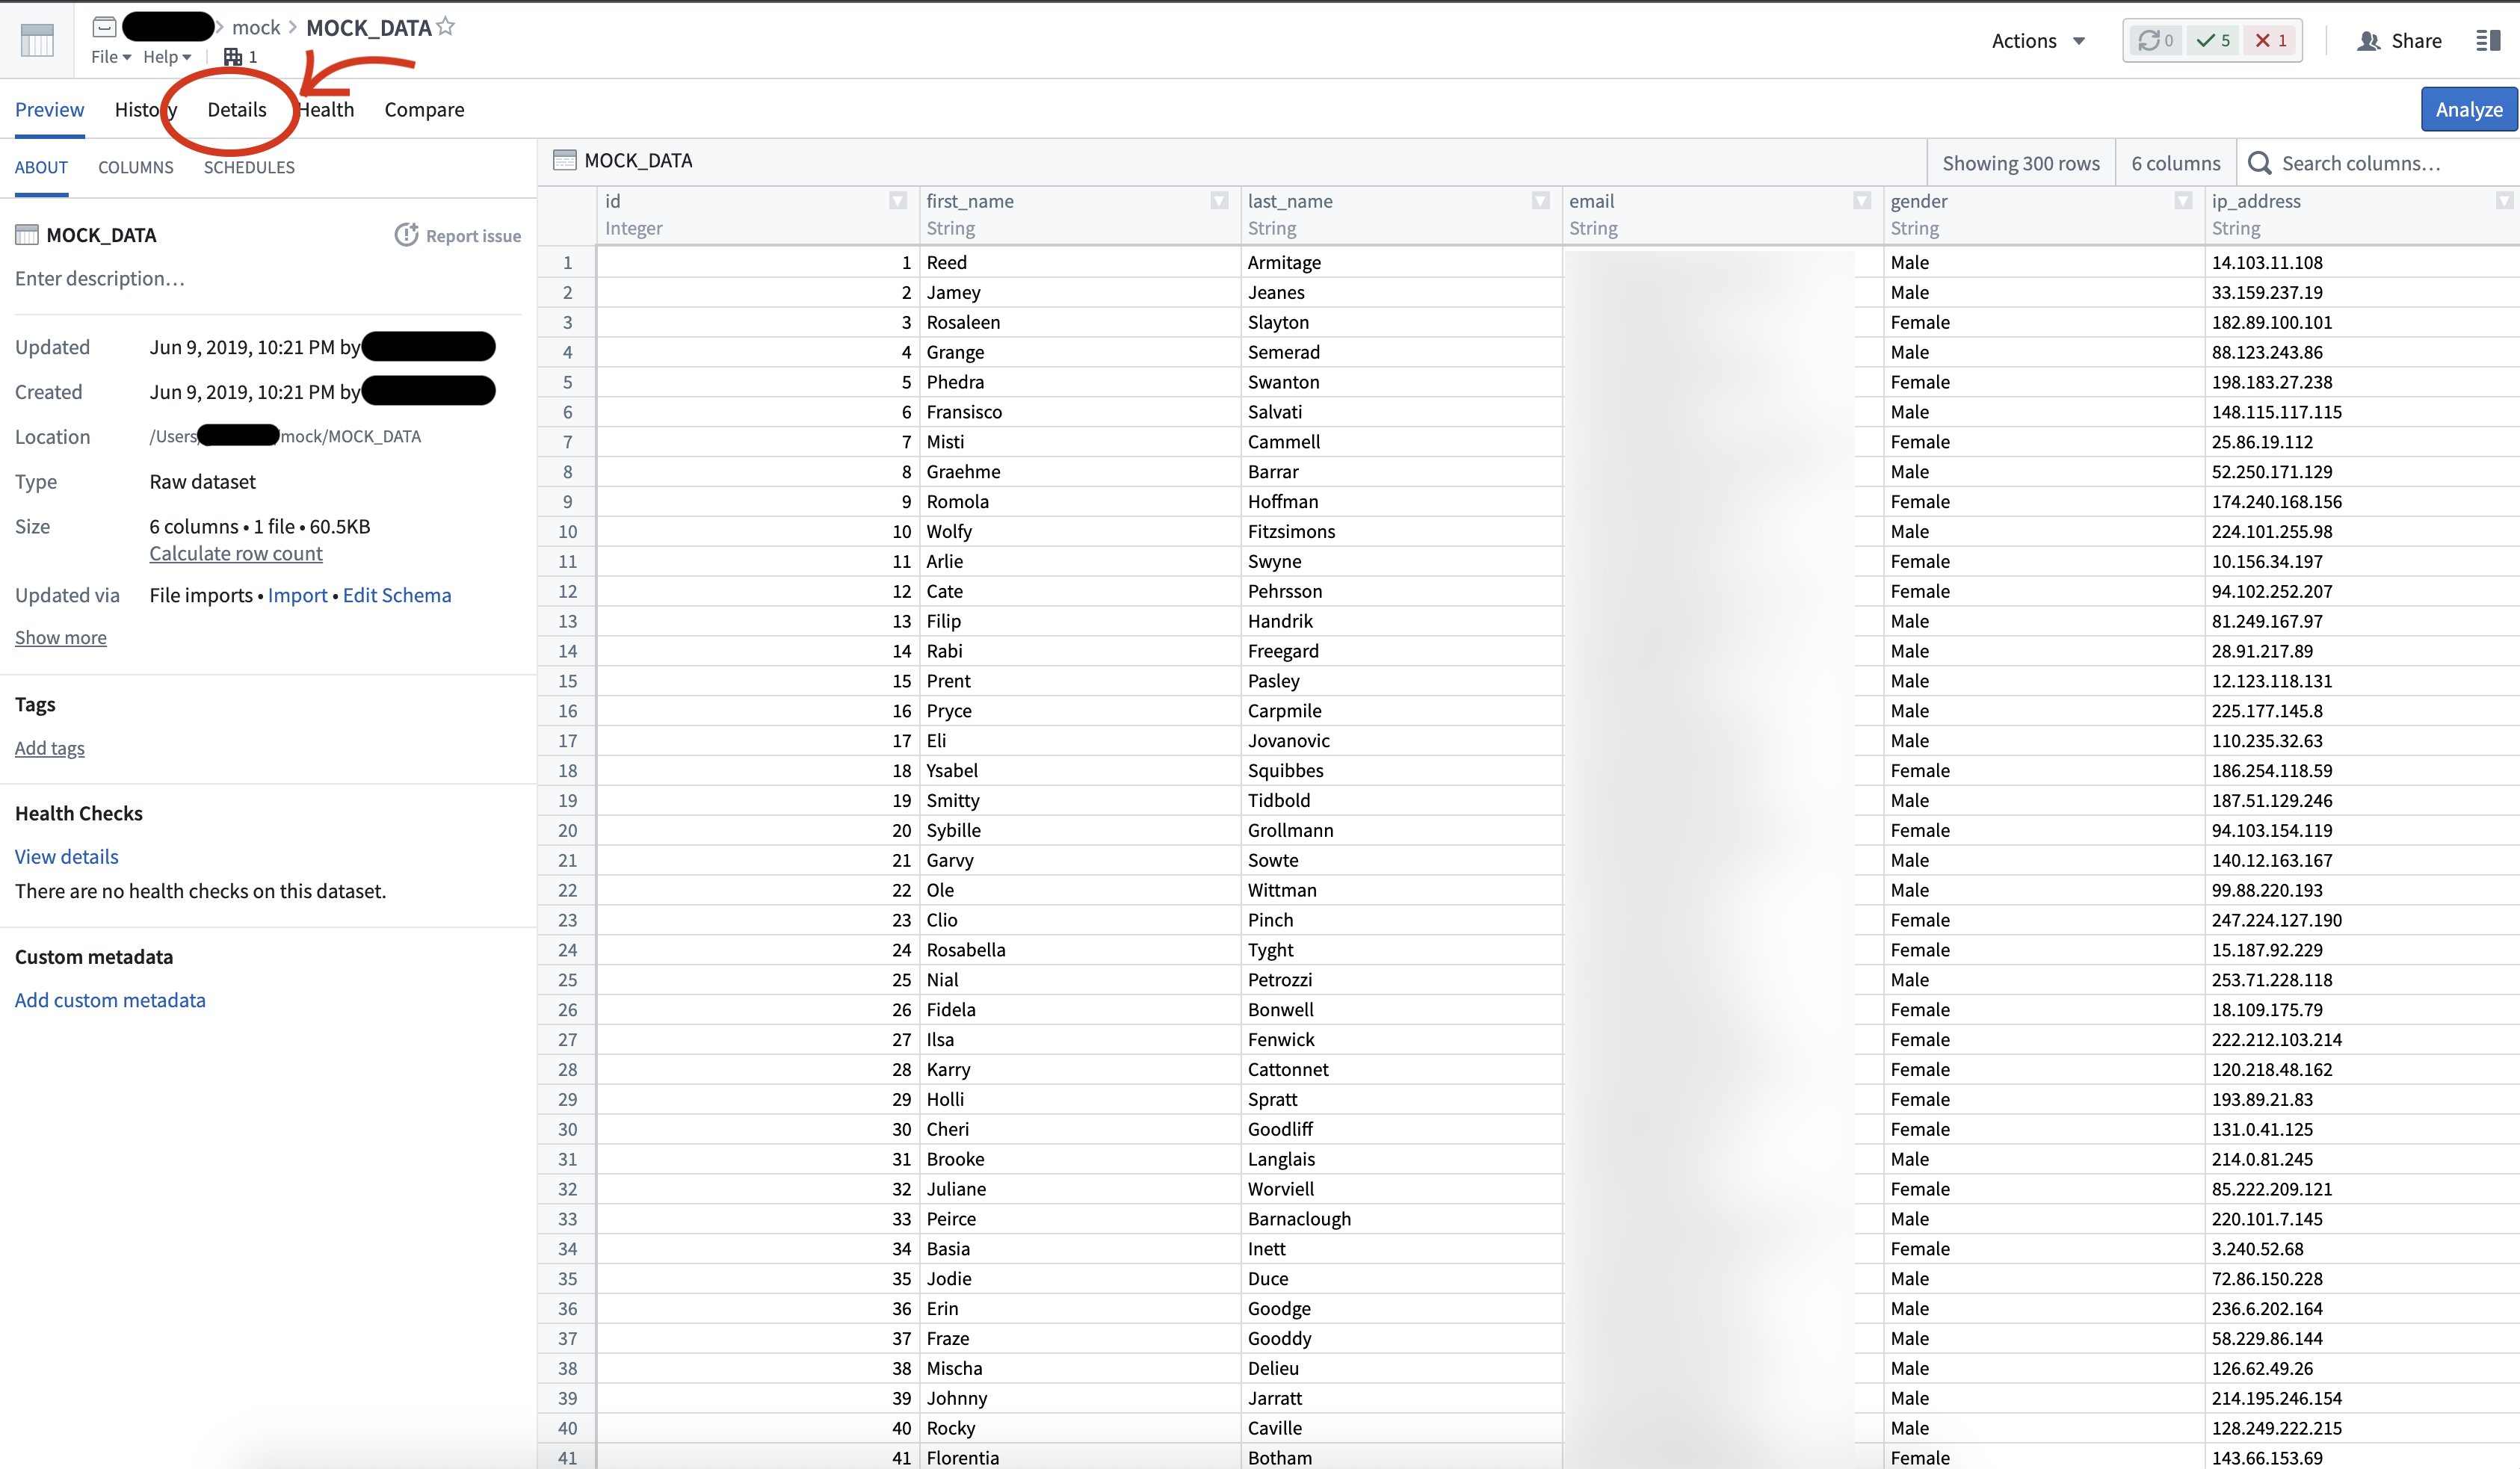Open the id column filter dropdown
2520x1469 pixels.
(x=898, y=200)
